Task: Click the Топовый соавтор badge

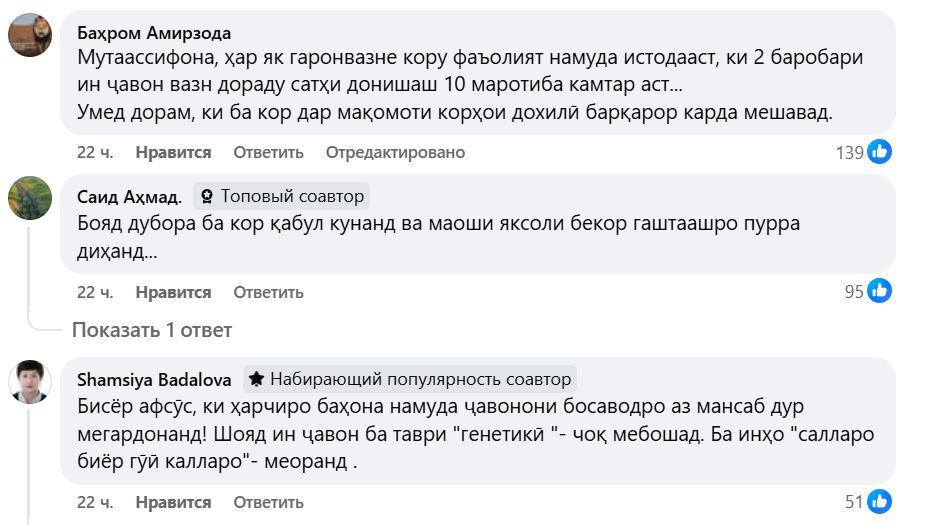Action: pos(281,196)
